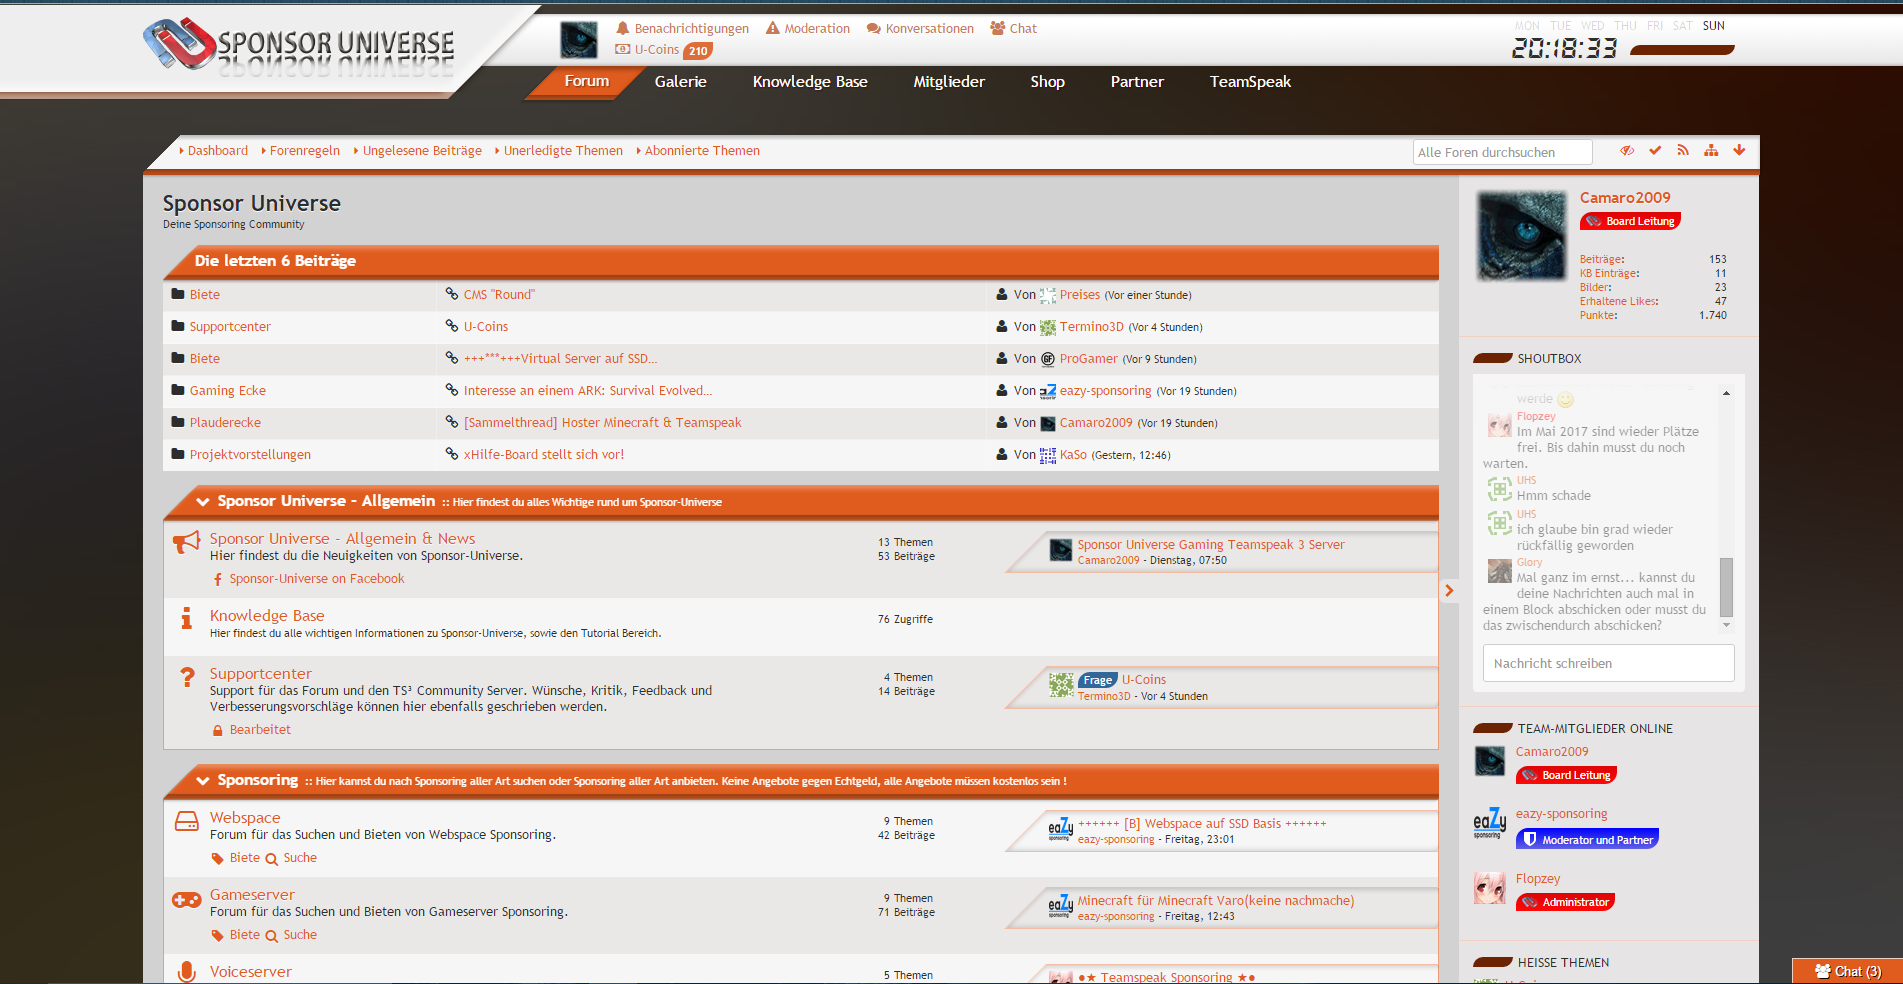
Task: Open the Knowledge Base menu item
Action: click(809, 82)
